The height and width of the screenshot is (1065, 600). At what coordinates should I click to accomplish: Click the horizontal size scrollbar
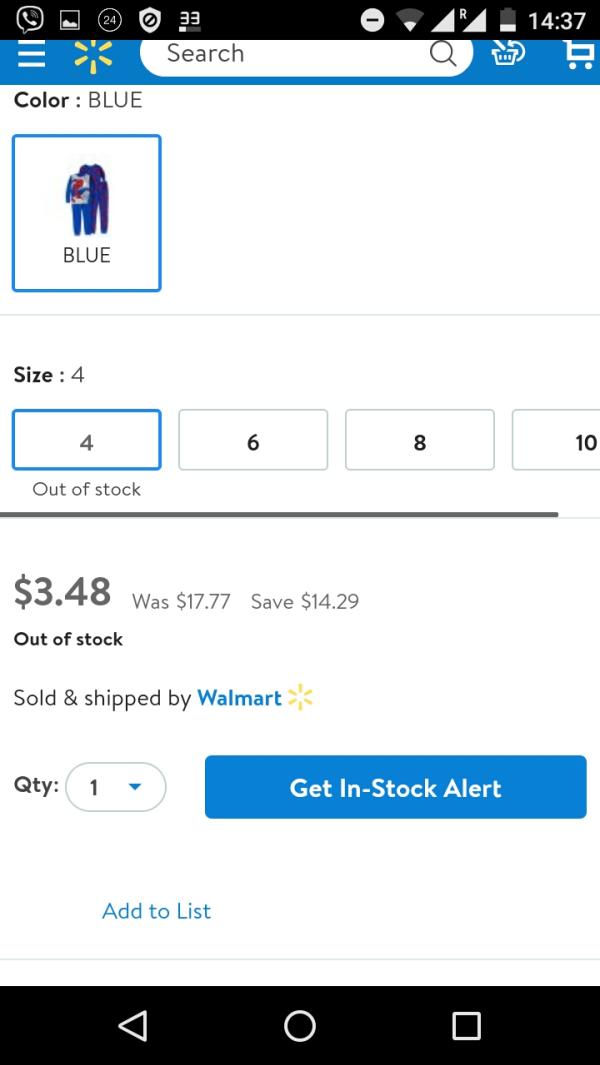(x=280, y=515)
